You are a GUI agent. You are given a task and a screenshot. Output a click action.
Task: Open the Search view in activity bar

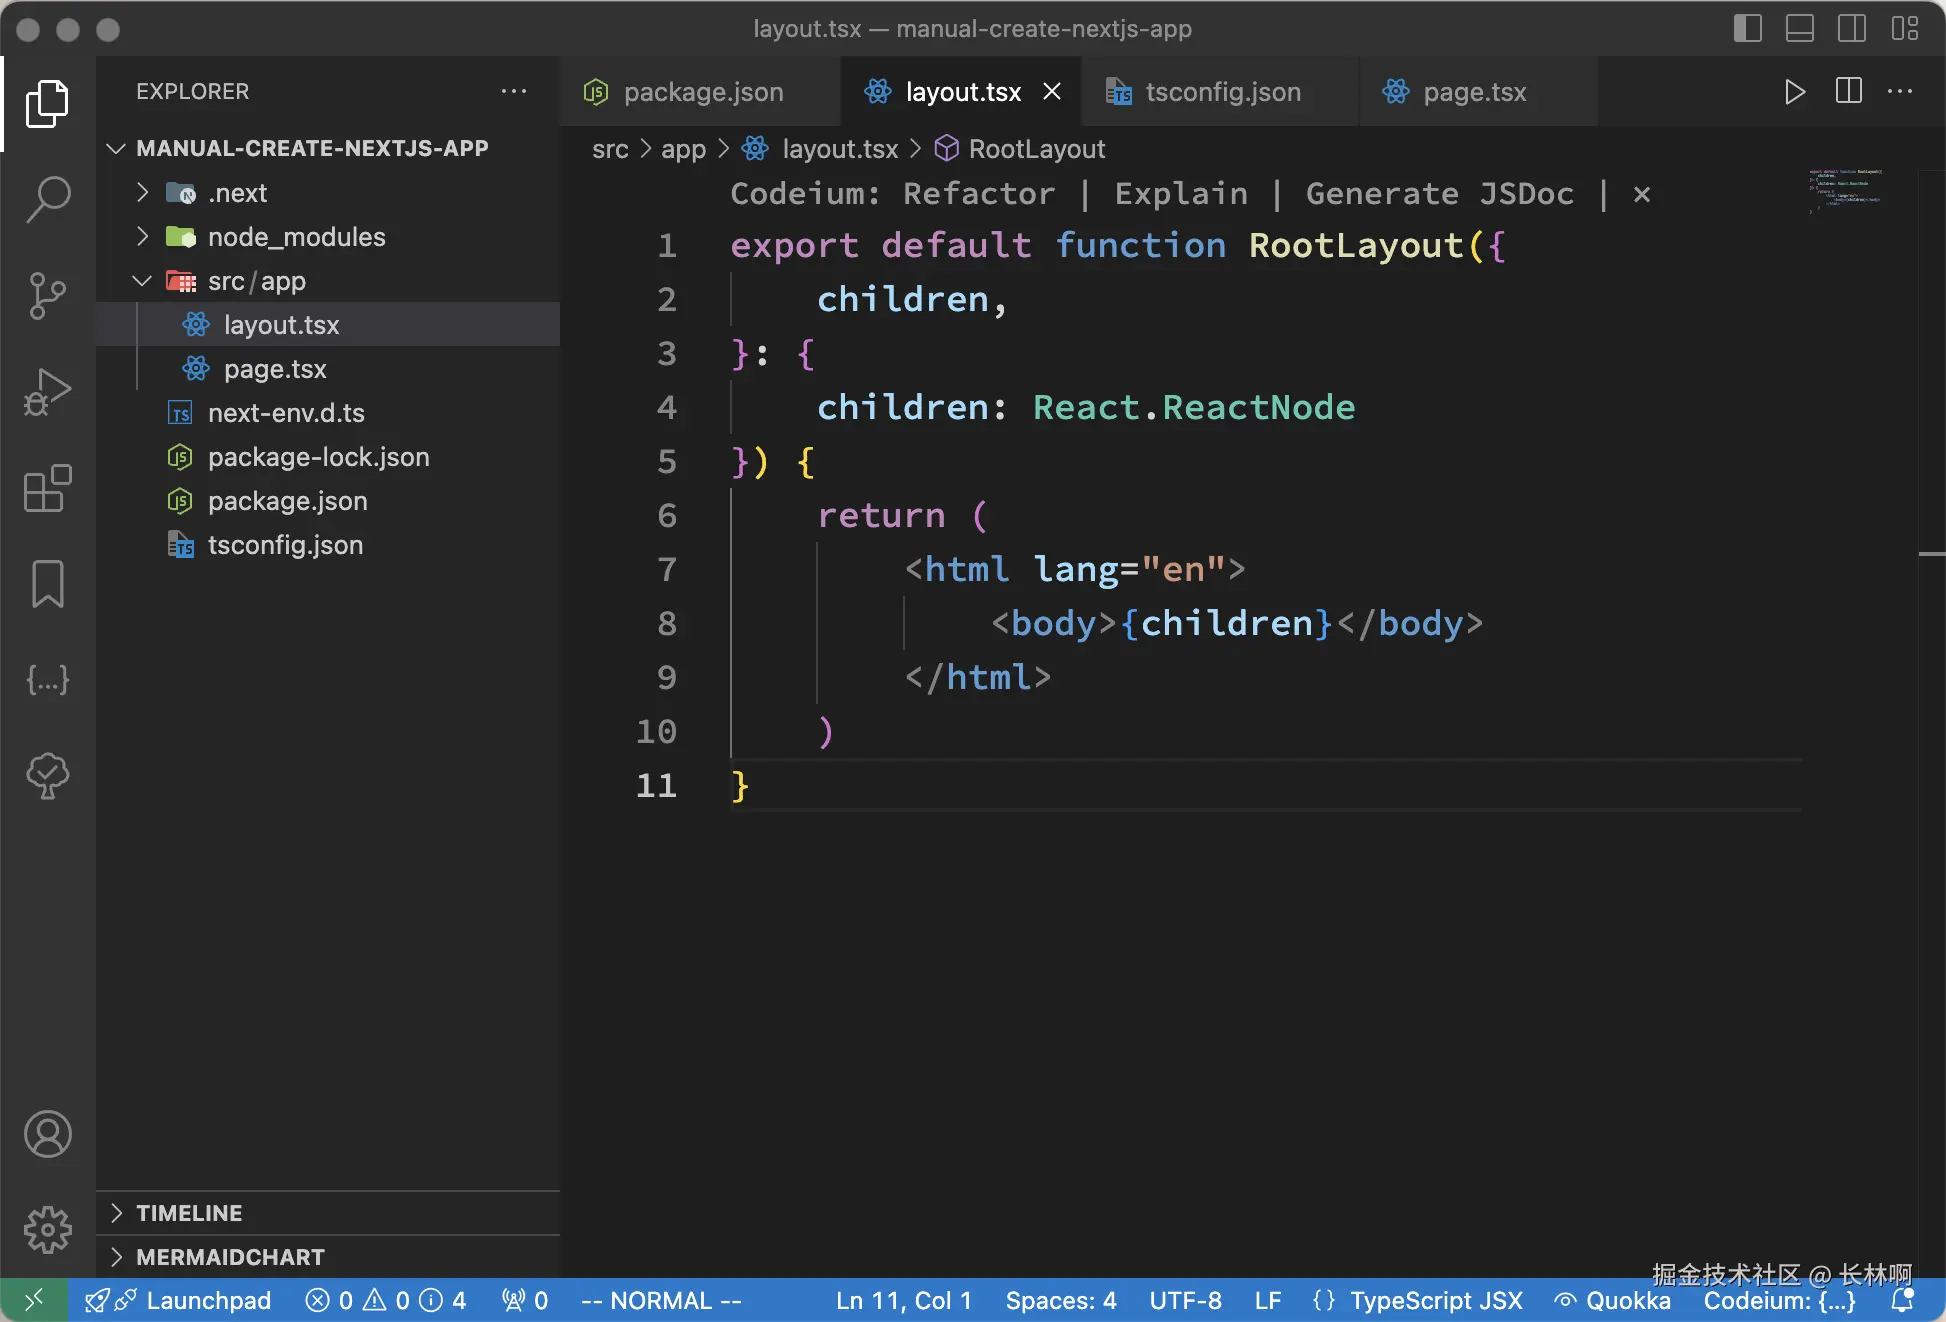(x=47, y=199)
